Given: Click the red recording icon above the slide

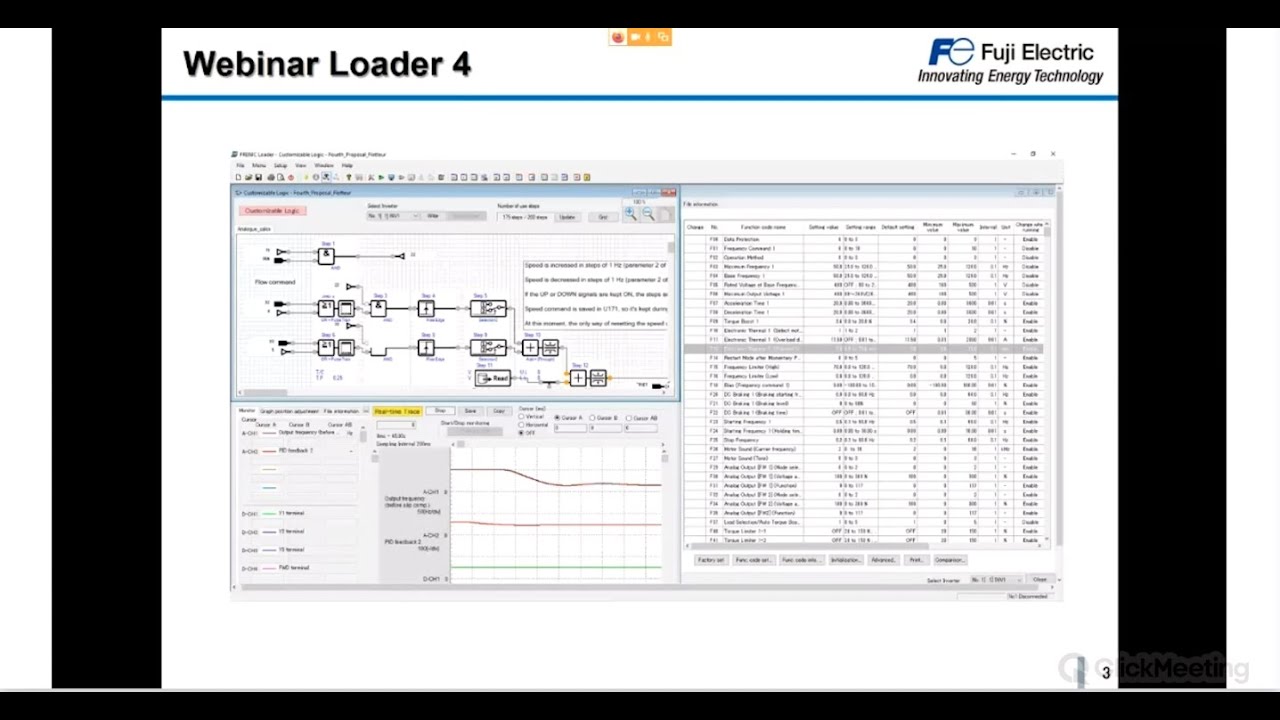Looking at the screenshot, I should (x=618, y=37).
